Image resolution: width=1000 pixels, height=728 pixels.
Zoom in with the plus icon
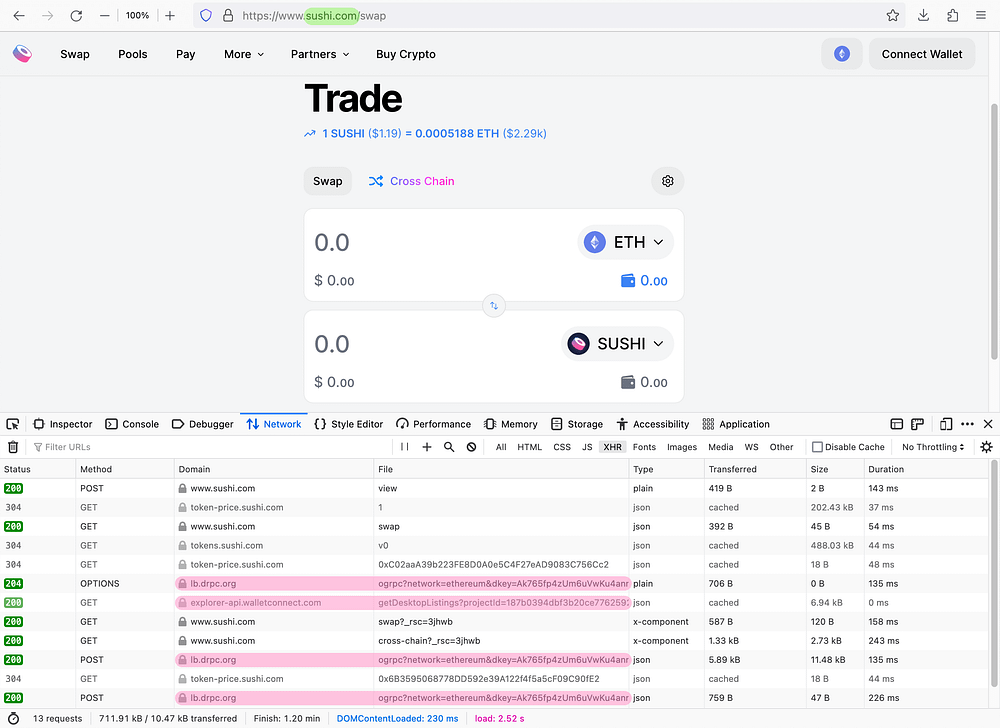[x=170, y=16]
